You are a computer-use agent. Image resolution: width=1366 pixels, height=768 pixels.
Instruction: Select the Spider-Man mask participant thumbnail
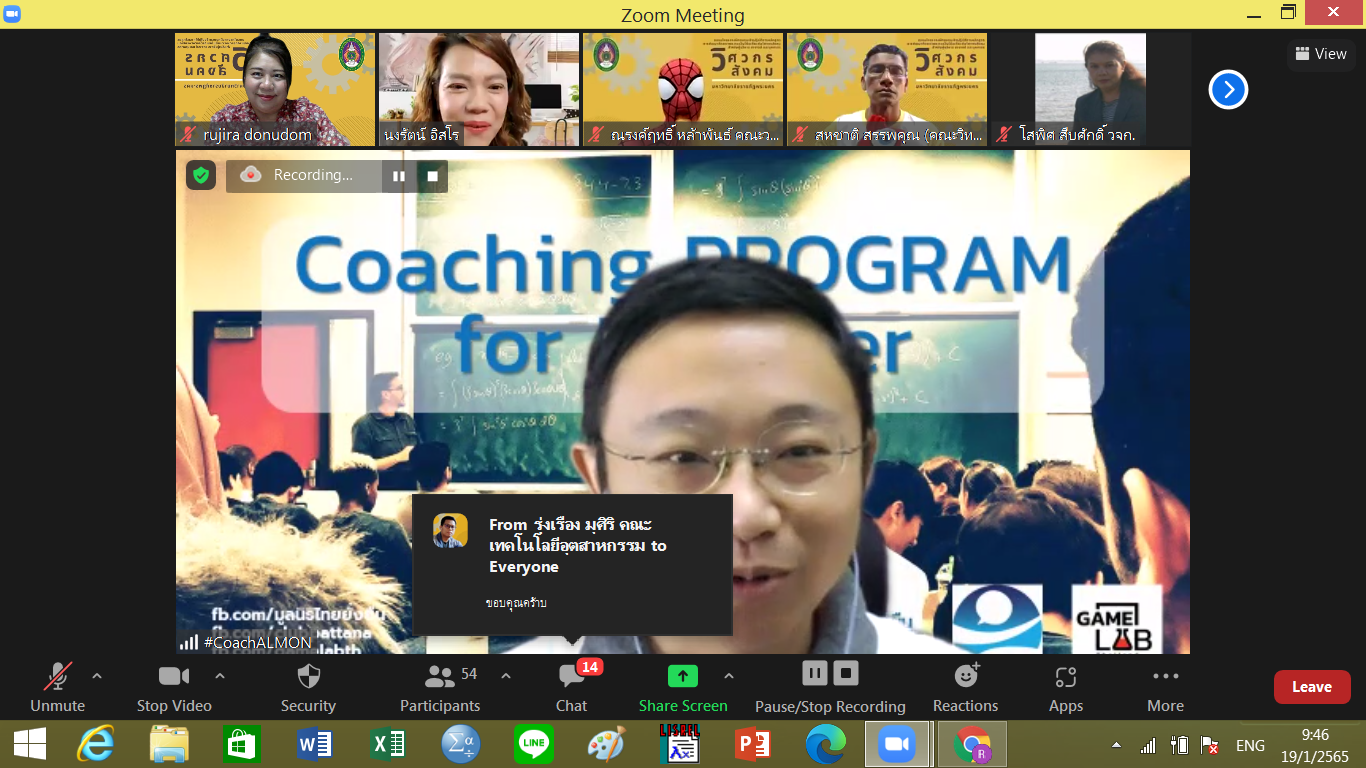pos(683,90)
